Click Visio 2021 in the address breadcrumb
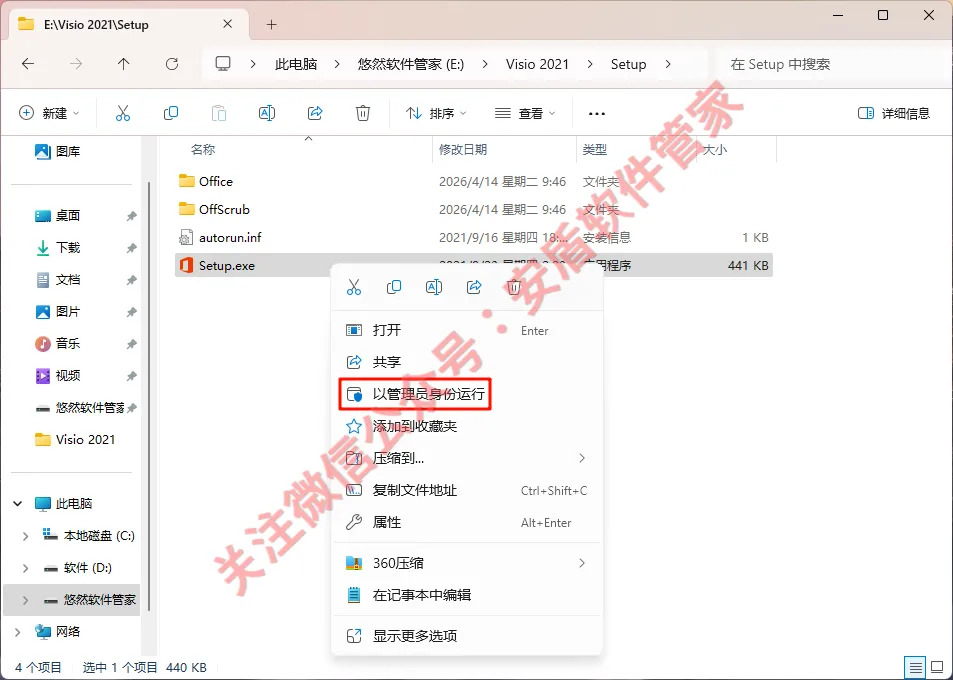 (x=537, y=64)
